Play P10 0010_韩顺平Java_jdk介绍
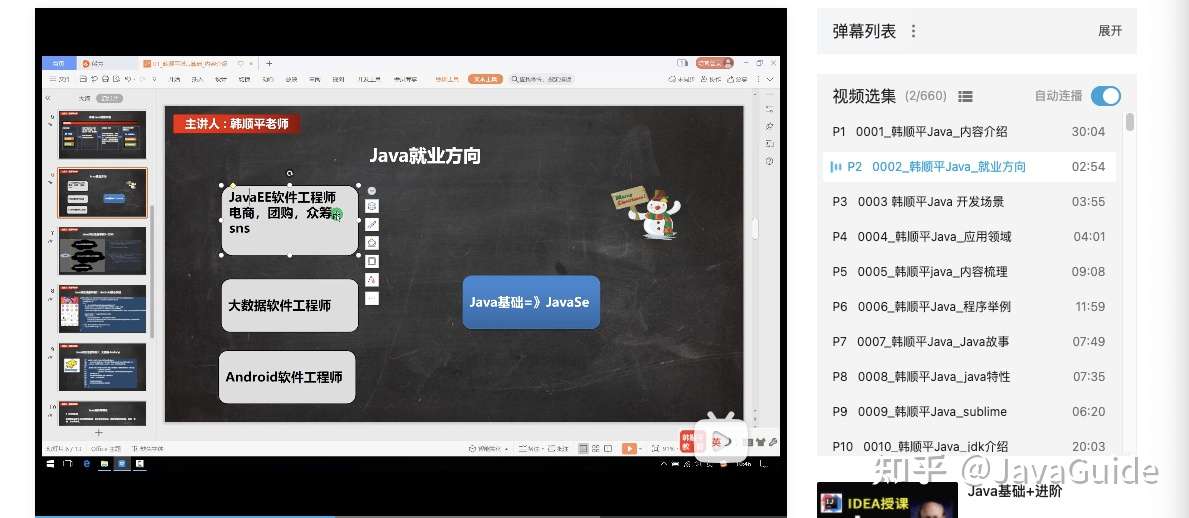This screenshot has height=518, width=1189. coord(969,446)
